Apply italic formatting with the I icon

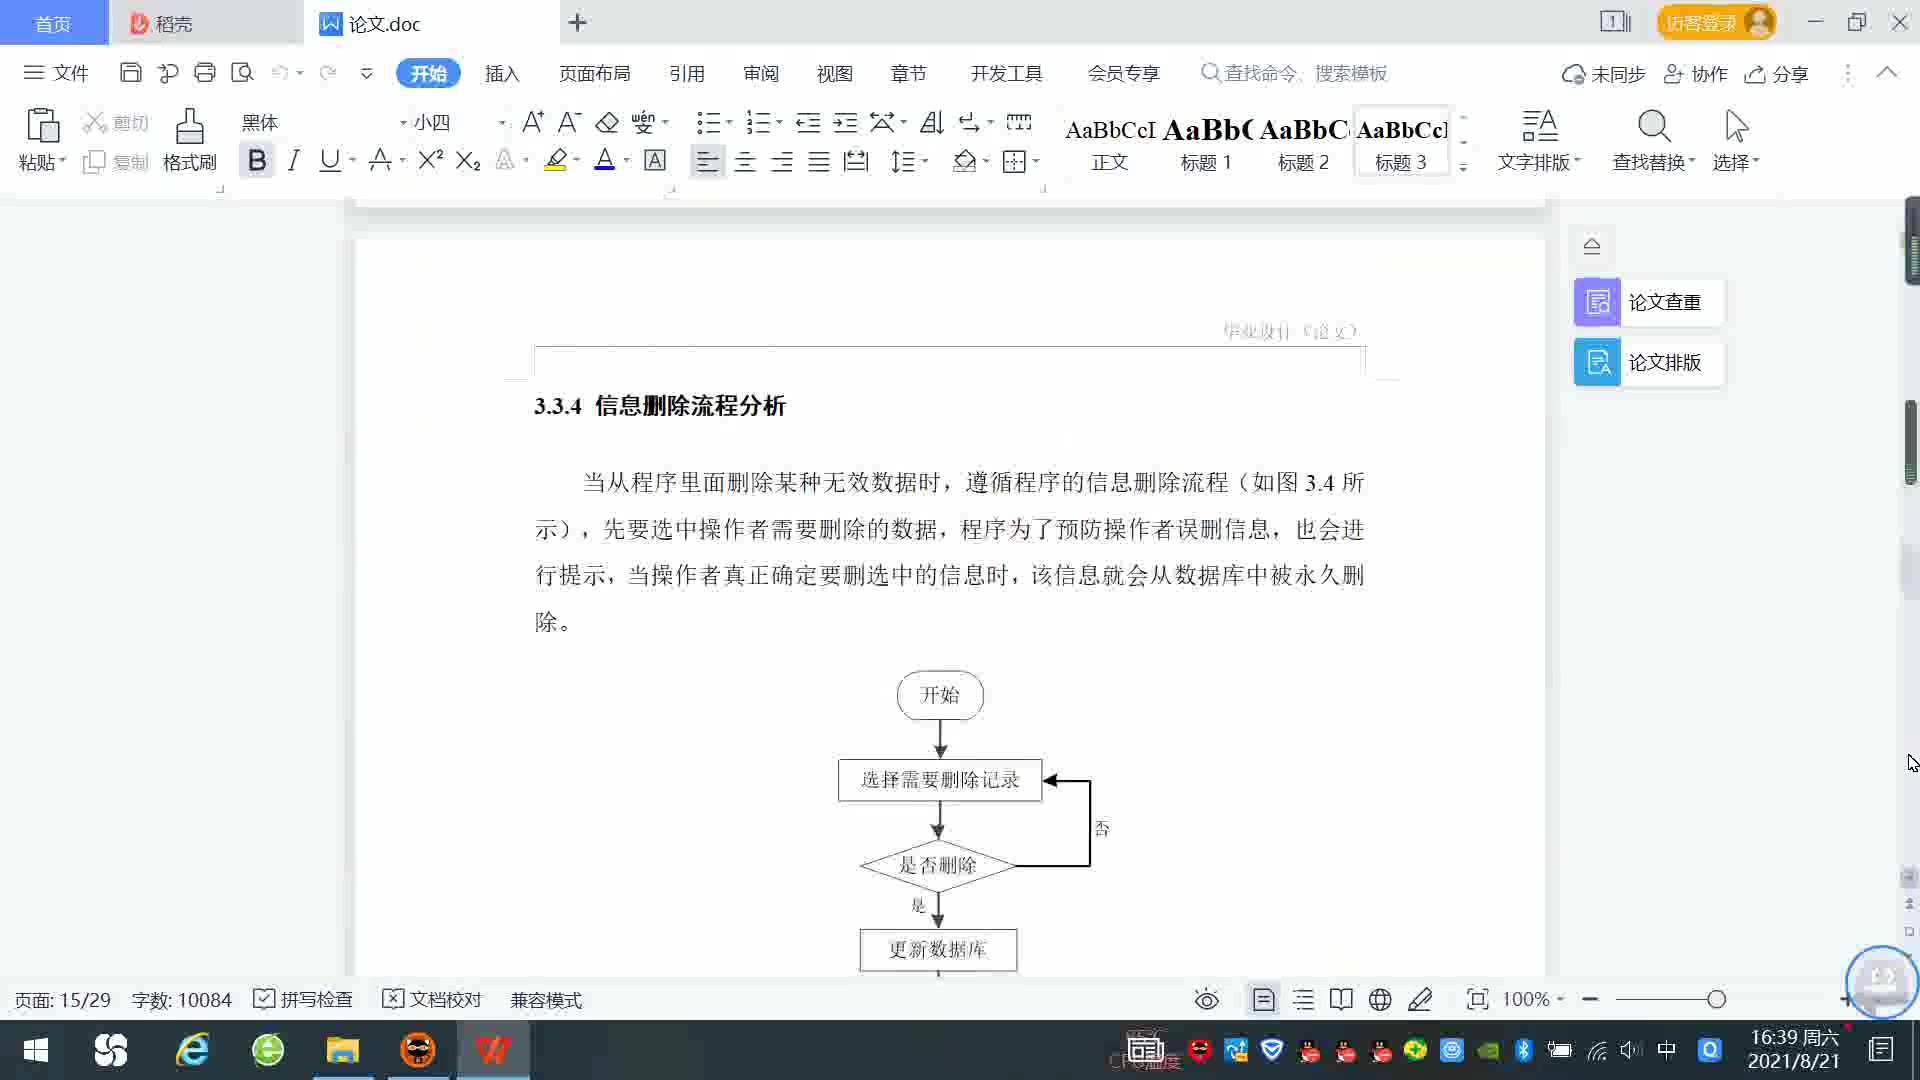click(293, 161)
